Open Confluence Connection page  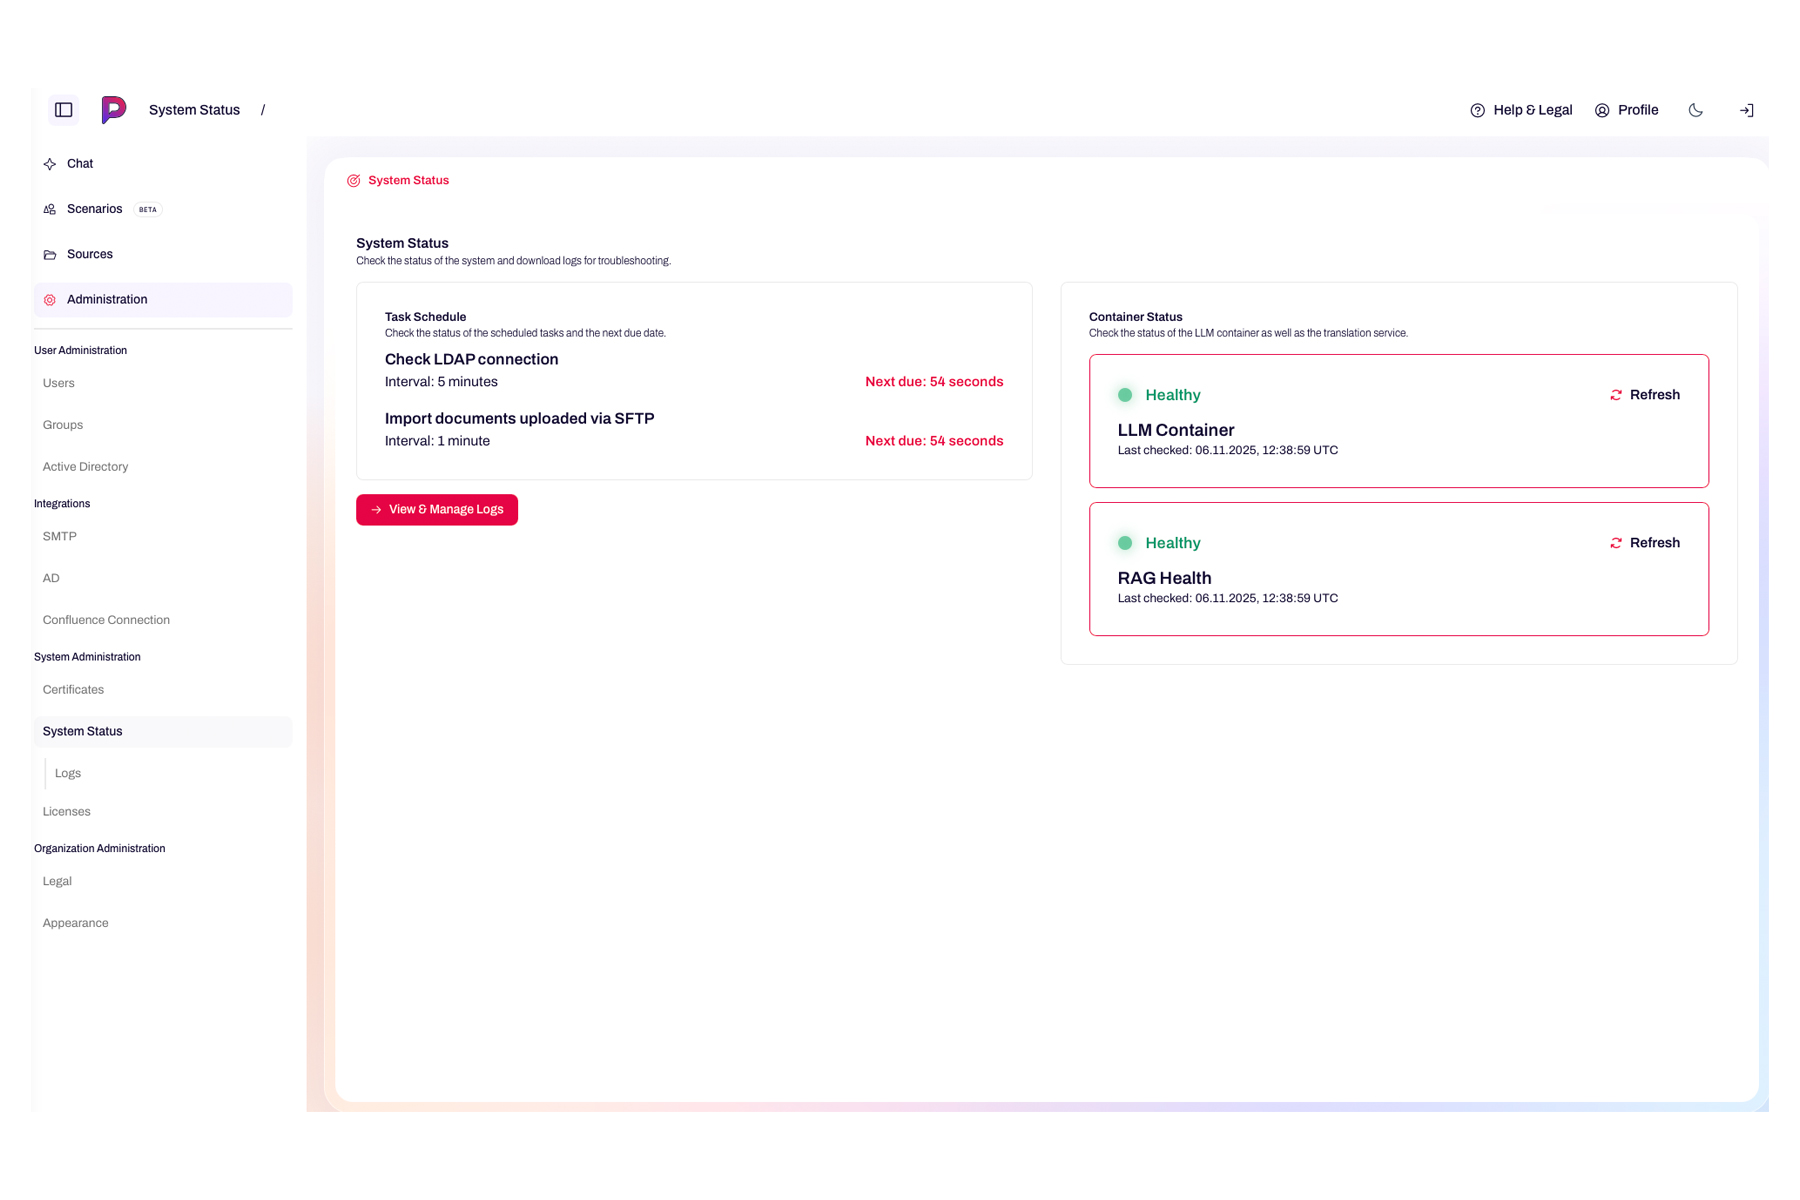[x=106, y=620]
